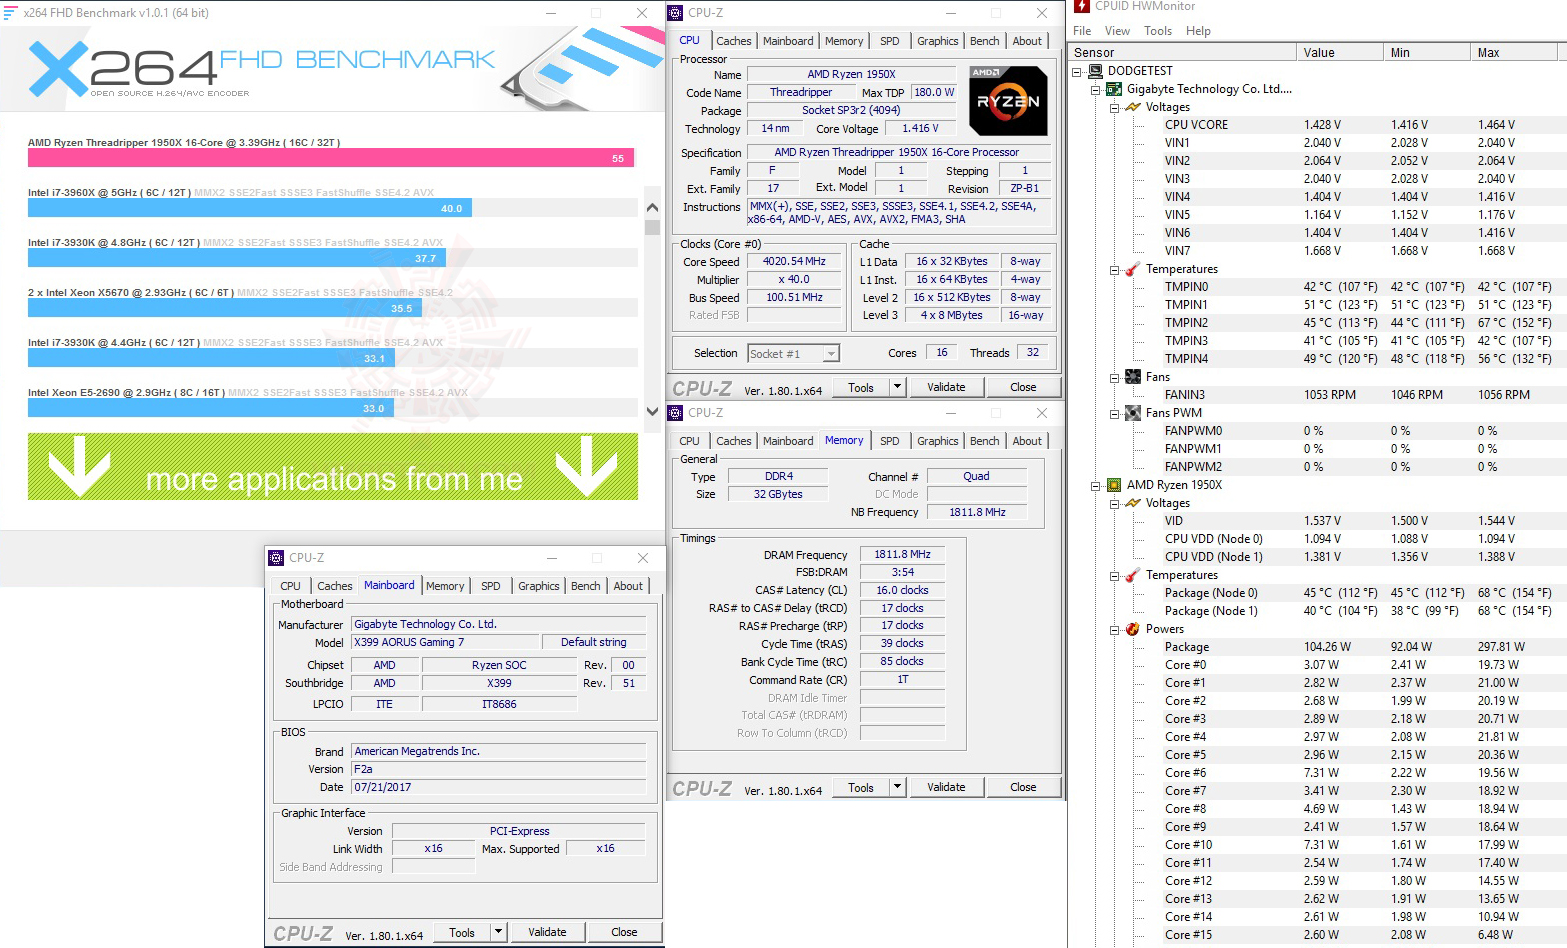The width and height of the screenshot is (1567, 948).
Task: Switch to the SPD tab in the CPU-Z Memory window
Action: point(889,441)
